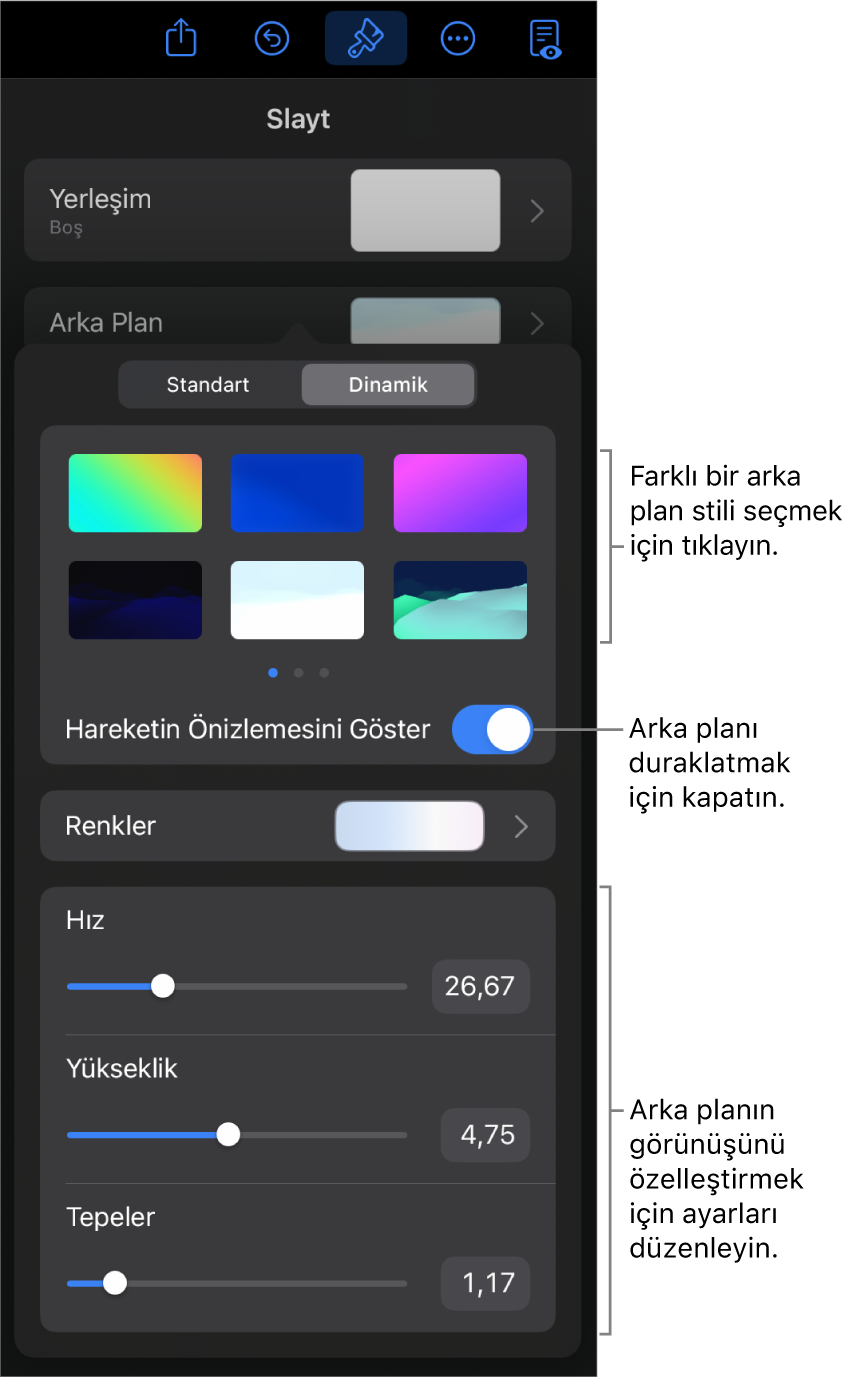Edit the Tepeler value field 1,17
Screen dimensions: 857x1378
coord(485,1283)
